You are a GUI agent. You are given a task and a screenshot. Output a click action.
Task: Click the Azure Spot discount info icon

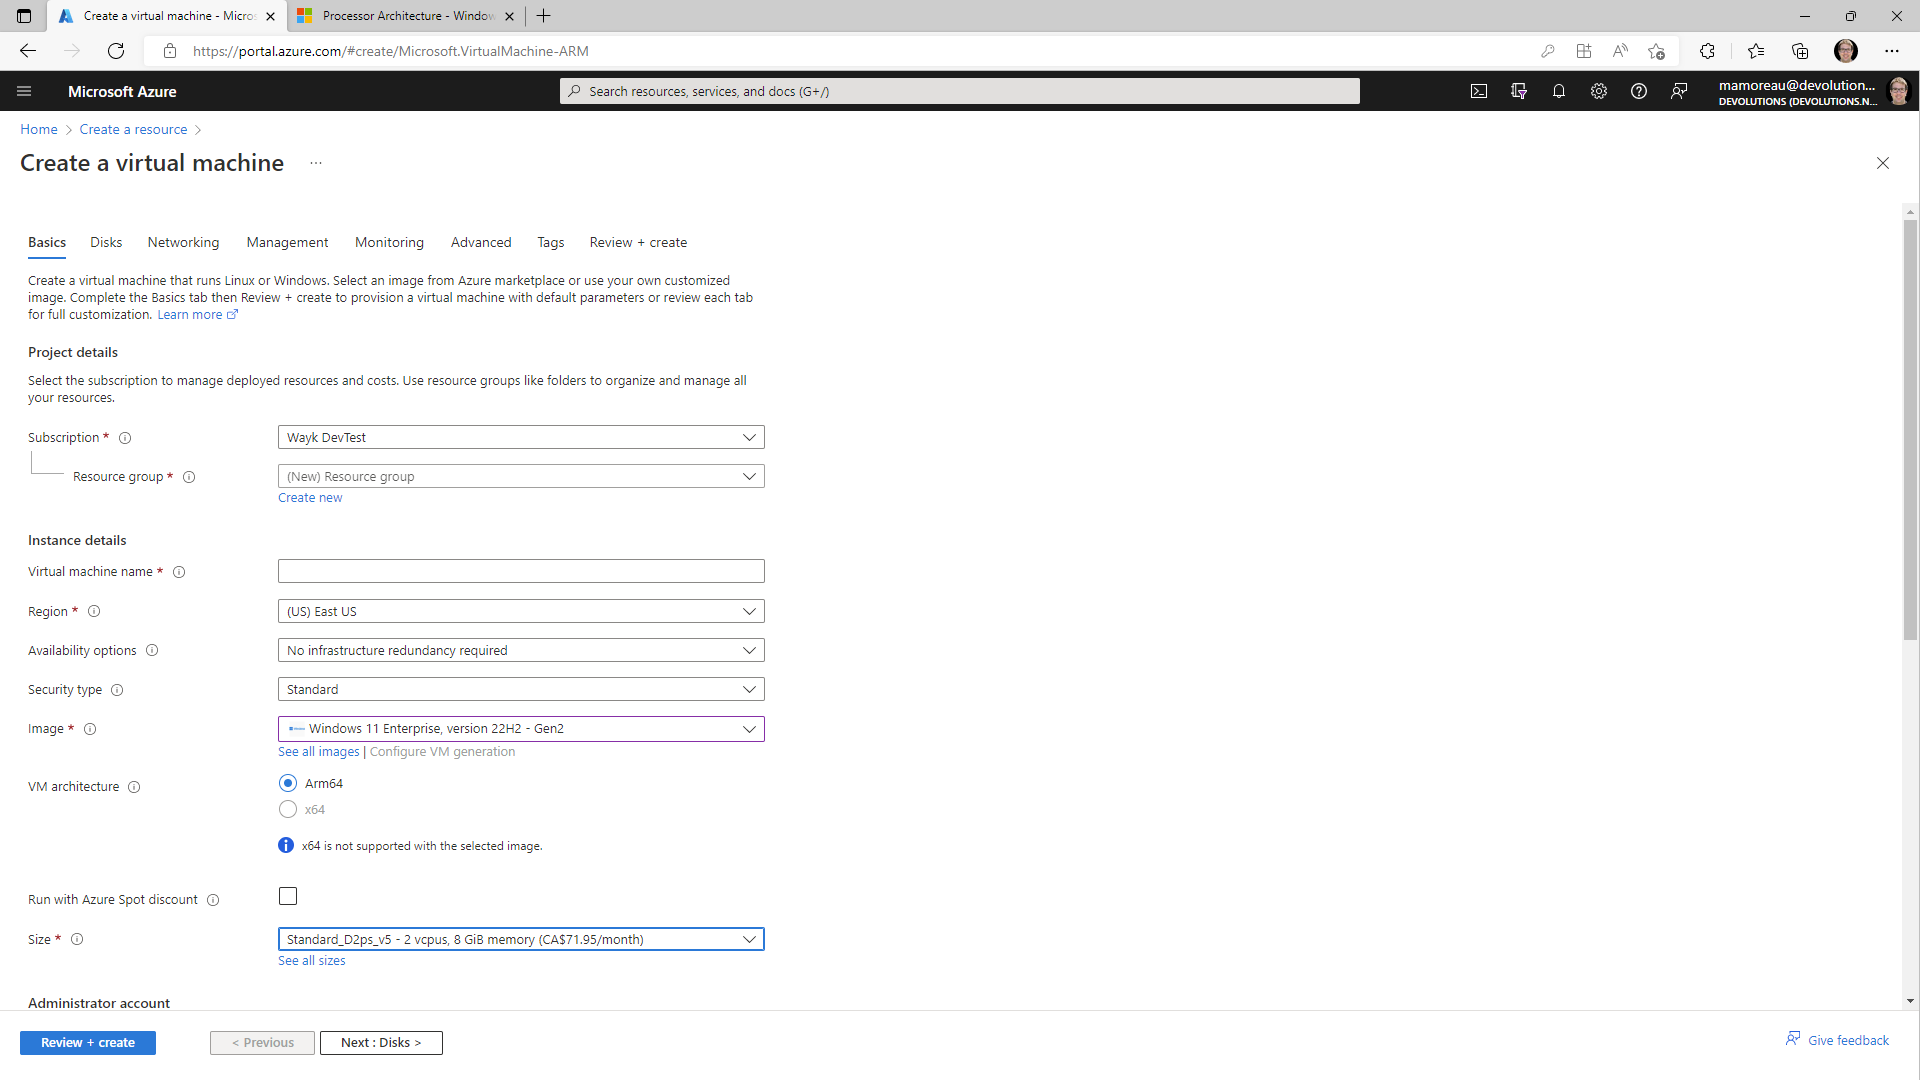(x=213, y=900)
